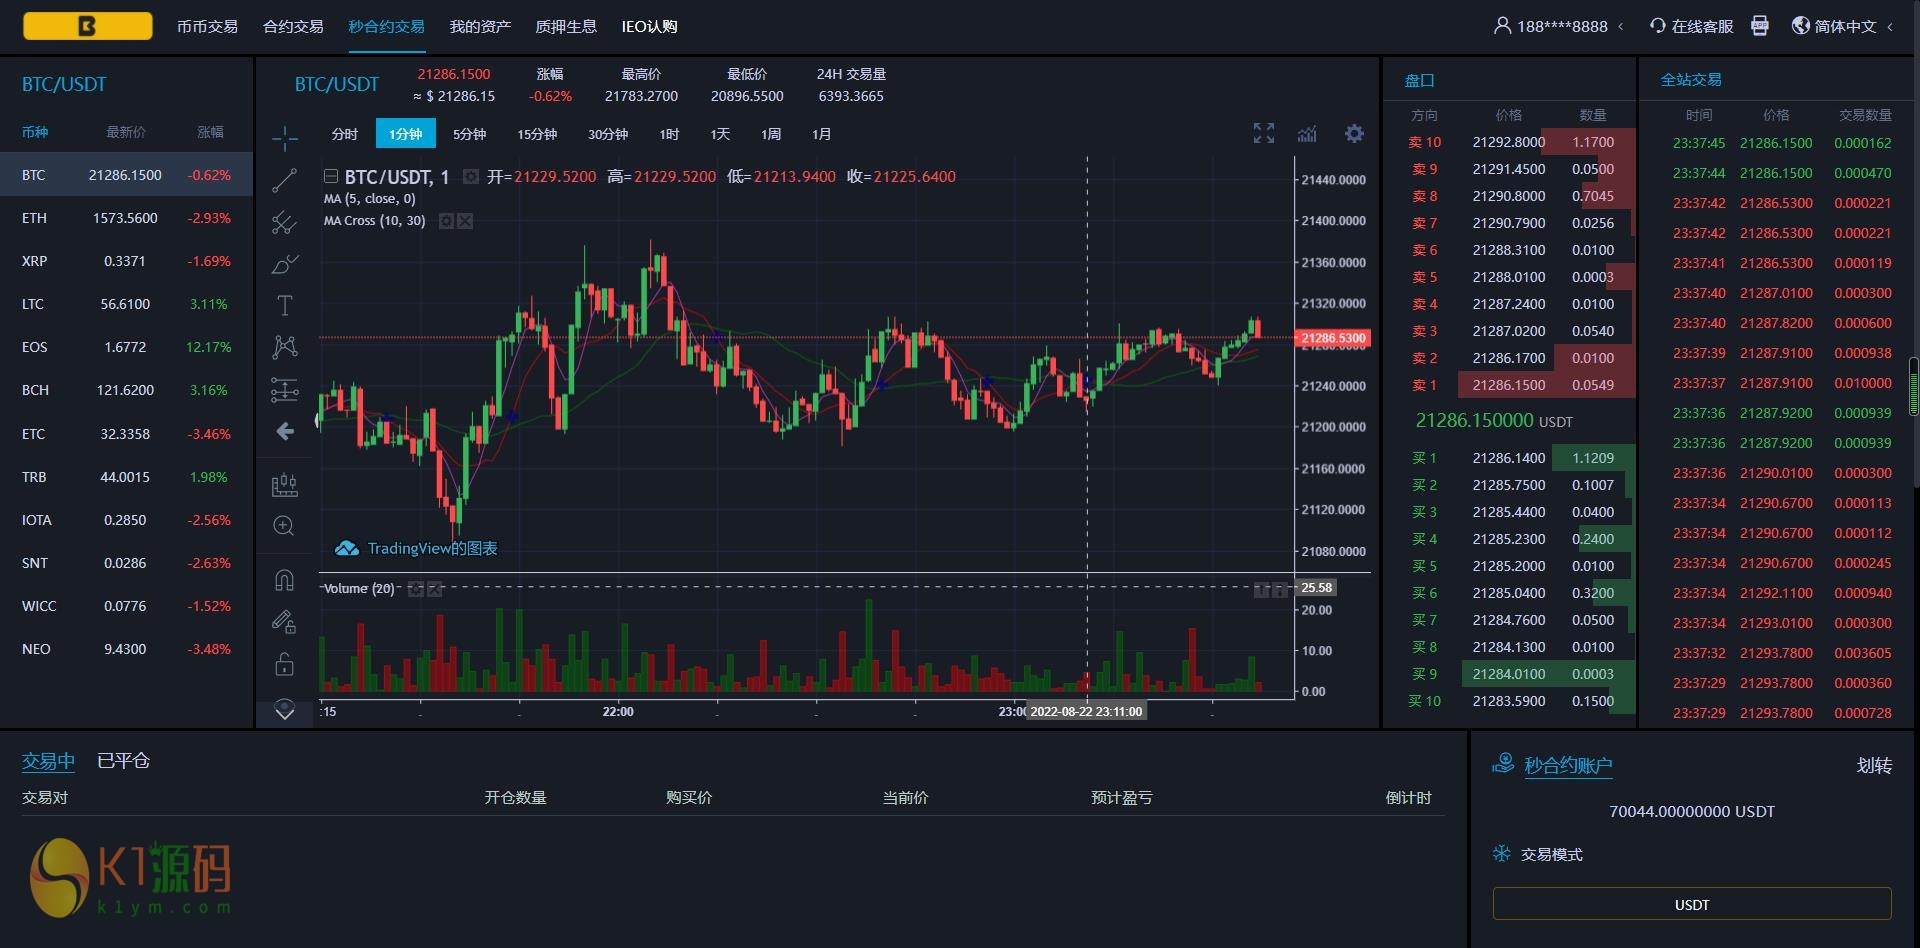
Task: Select the trend line drawing tool
Action: pyautogui.click(x=285, y=180)
